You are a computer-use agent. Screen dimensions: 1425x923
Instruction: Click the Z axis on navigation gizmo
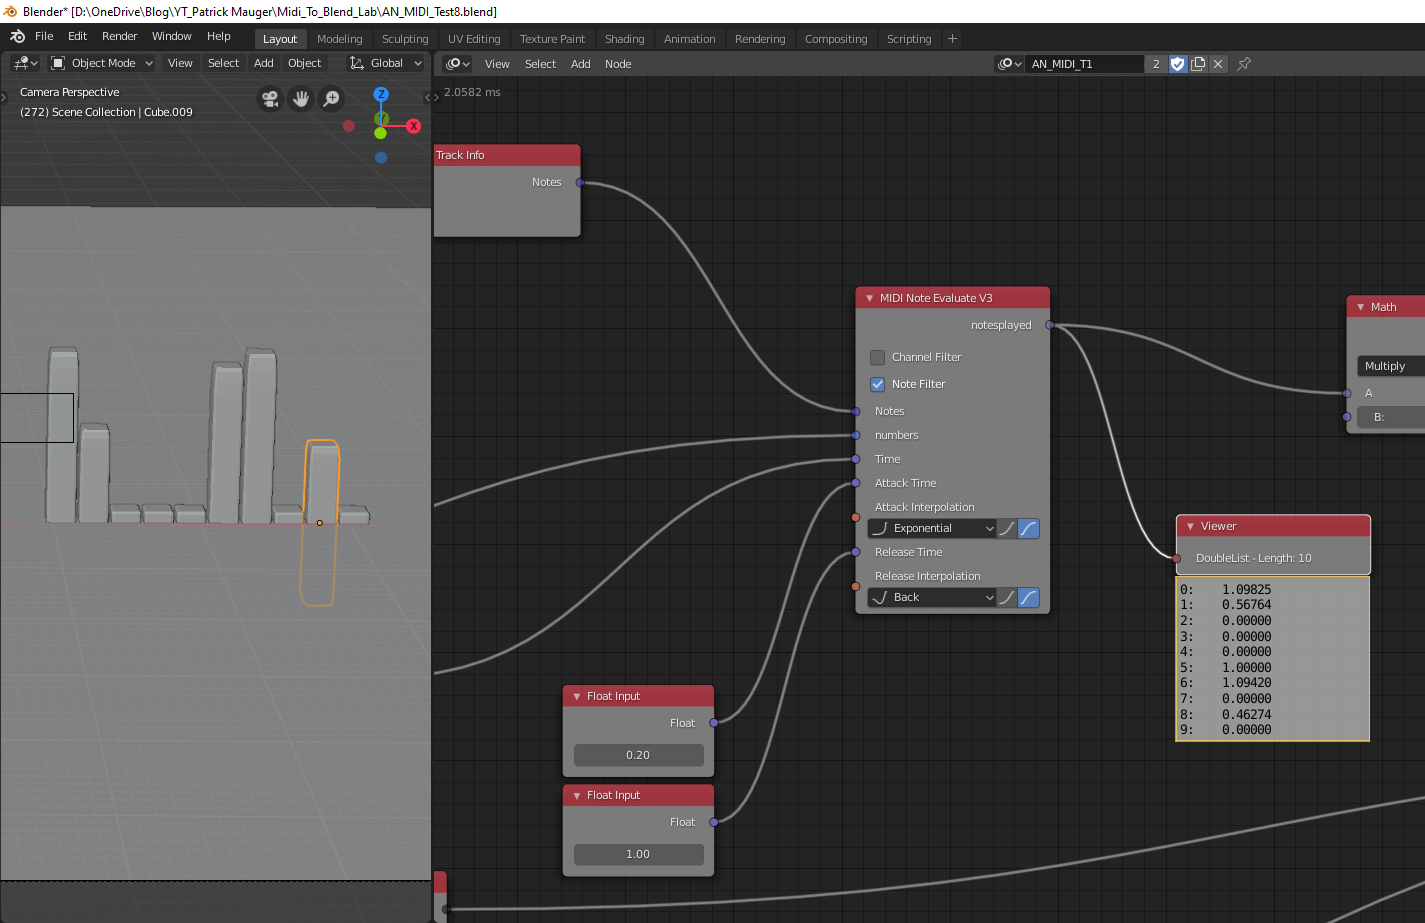pyautogui.click(x=381, y=93)
